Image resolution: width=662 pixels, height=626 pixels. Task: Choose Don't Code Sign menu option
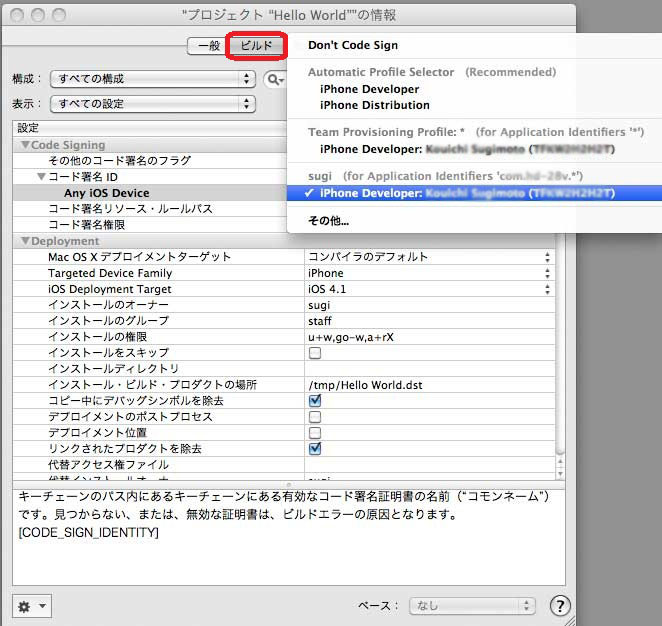[x=353, y=45]
